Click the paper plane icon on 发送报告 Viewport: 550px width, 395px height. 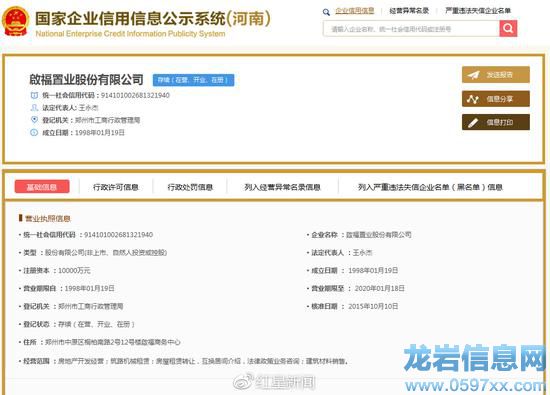tap(474, 75)
